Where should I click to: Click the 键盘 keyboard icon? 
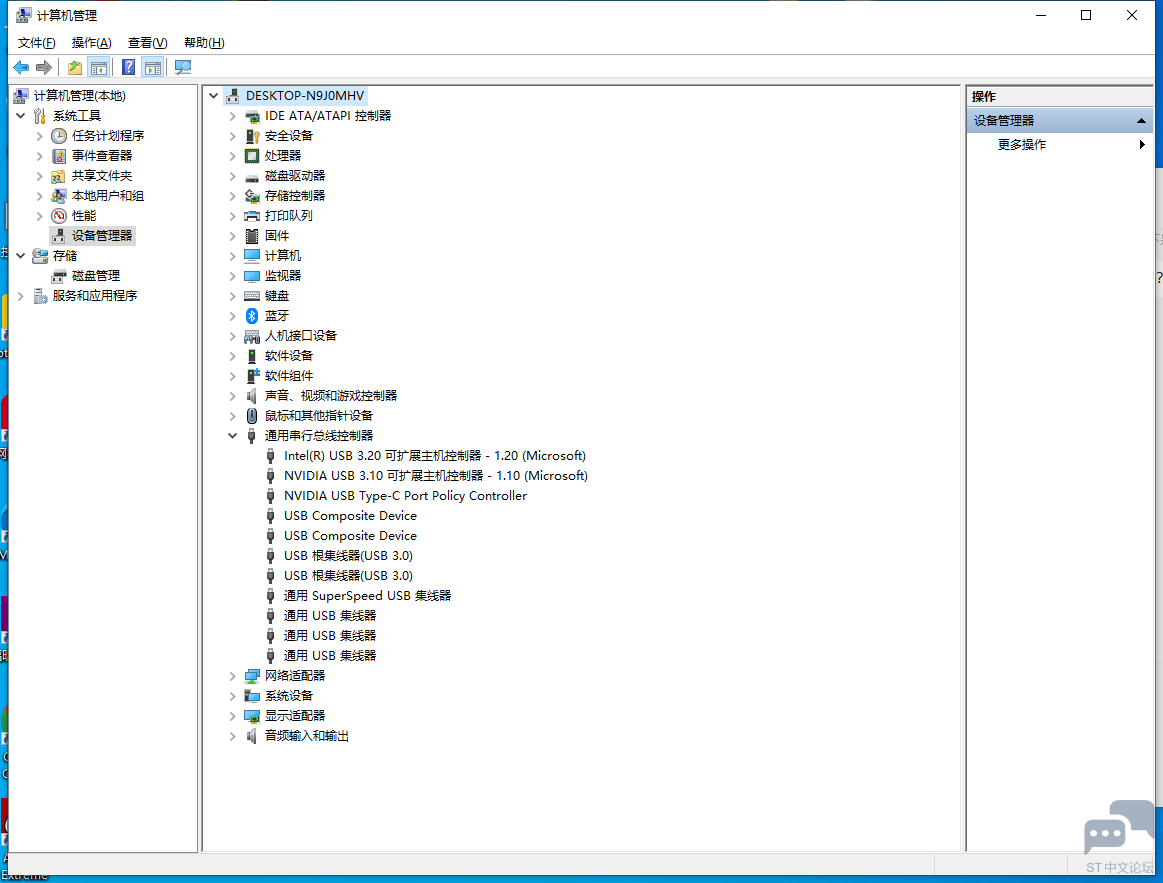(252, 296)
